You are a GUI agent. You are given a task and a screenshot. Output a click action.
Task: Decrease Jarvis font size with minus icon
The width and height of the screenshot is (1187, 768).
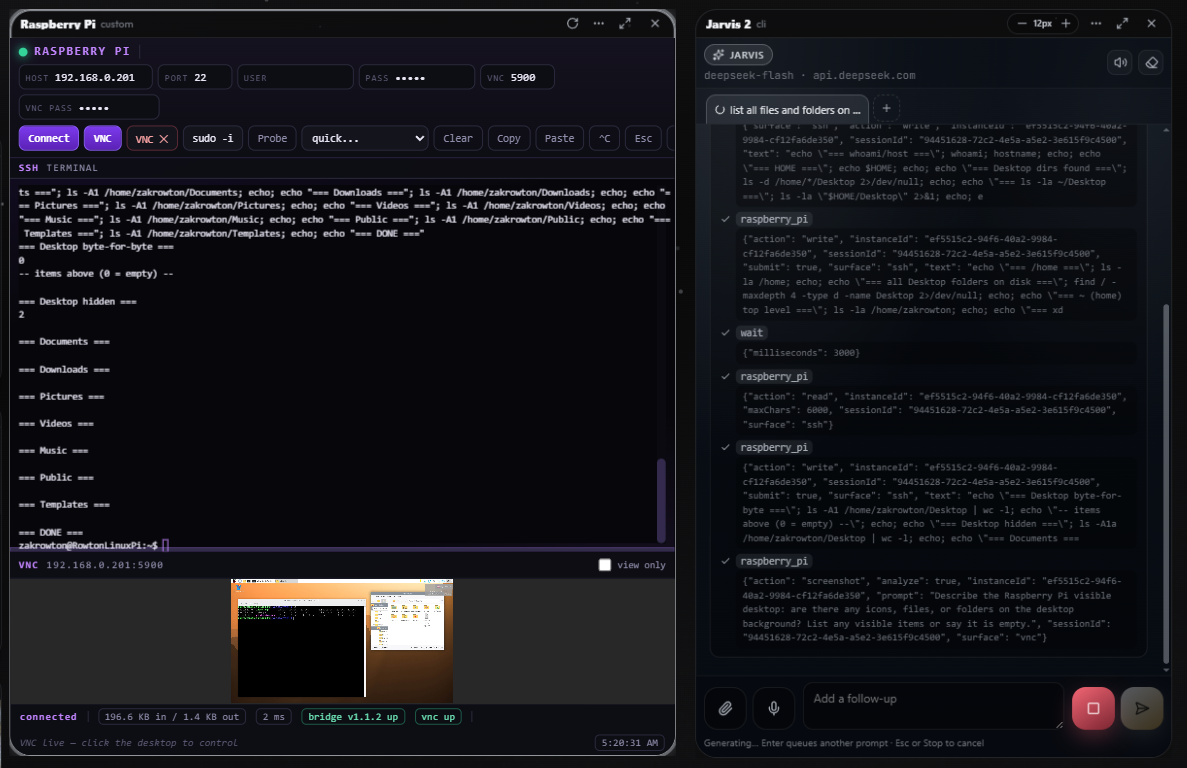click(x=1021, y=23)
